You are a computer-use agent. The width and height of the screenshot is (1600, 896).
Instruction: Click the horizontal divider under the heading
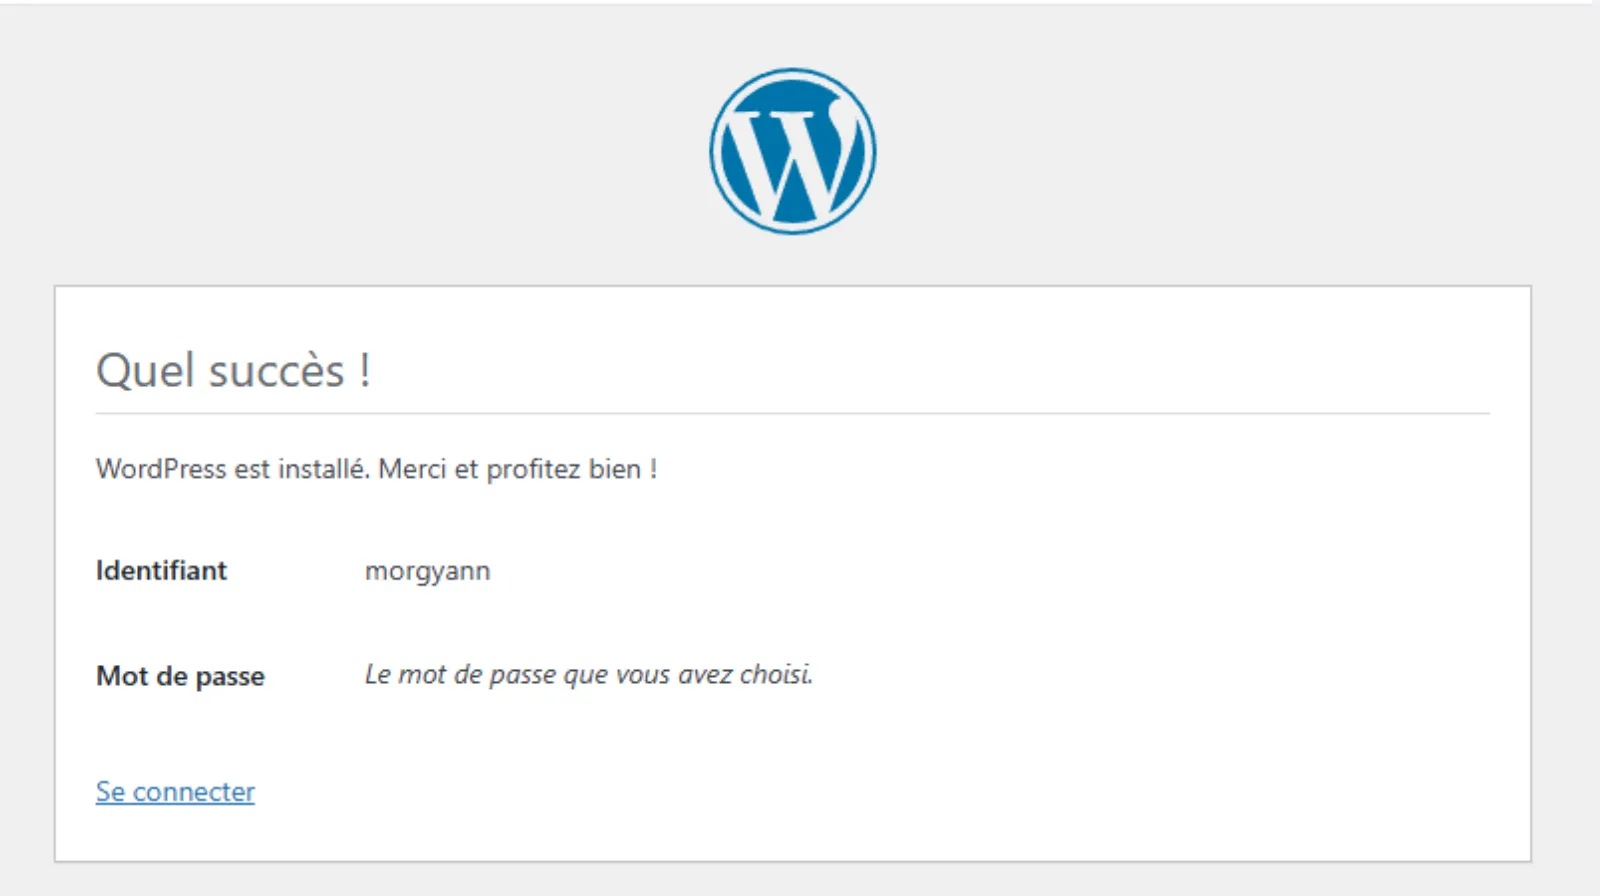[x=792, y=413]
